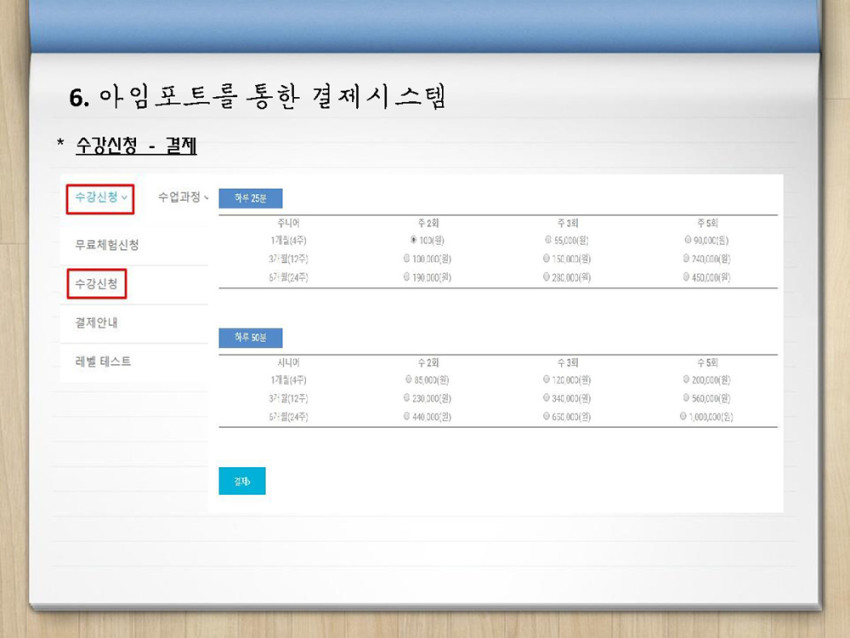The height and width of the screenshot is (638, 850).
Task: Click the cyan 결제 payment button
Action: click(x=242, y=481)
